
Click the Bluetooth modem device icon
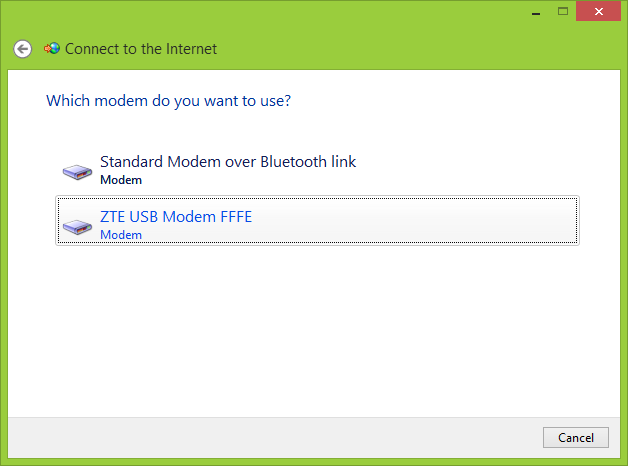pyautogui.click(x=77, y=171)
